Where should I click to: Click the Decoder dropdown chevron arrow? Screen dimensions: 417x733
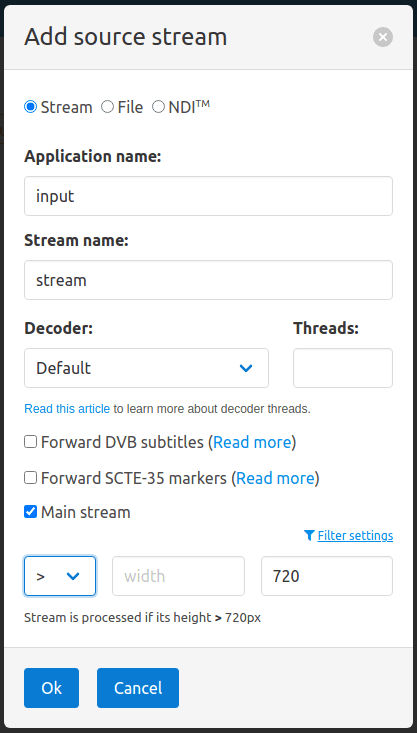(x=246, y=368)
